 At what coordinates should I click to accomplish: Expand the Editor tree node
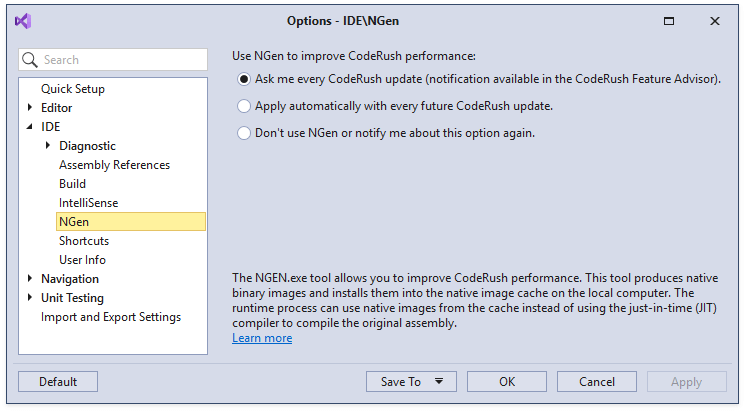point(30,108)
